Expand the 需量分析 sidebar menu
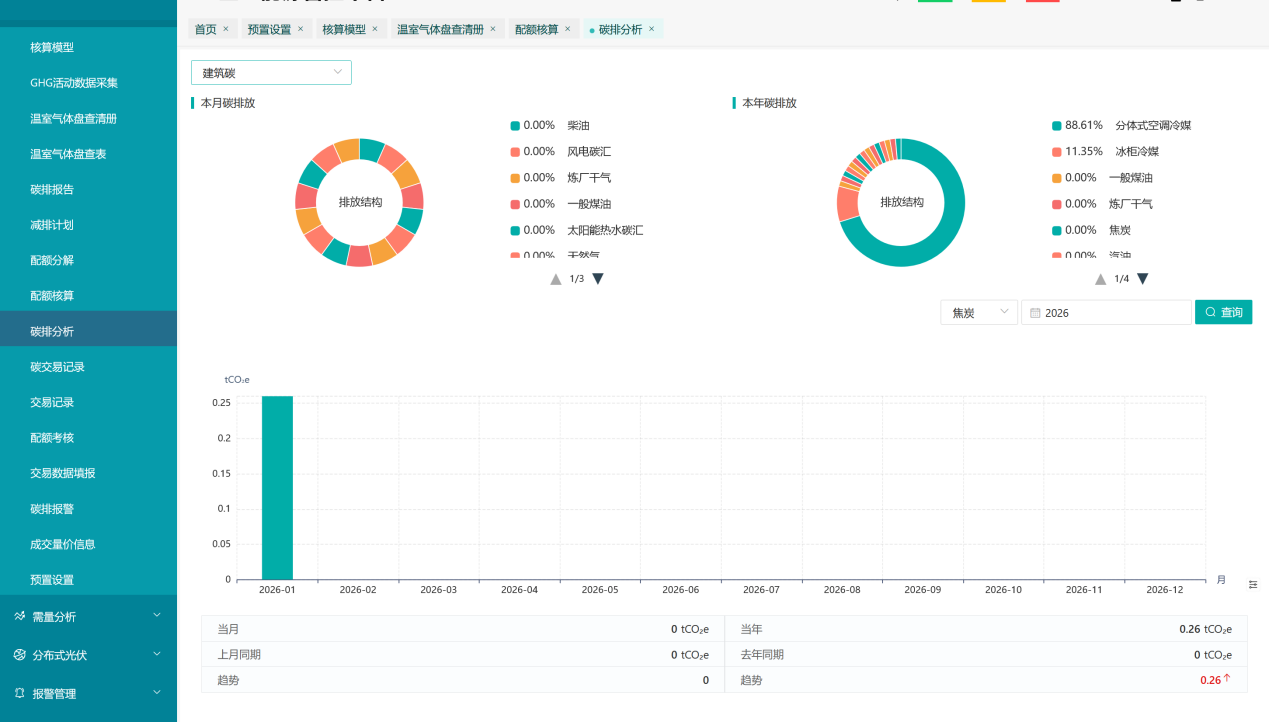 click(x=88, y=617)
